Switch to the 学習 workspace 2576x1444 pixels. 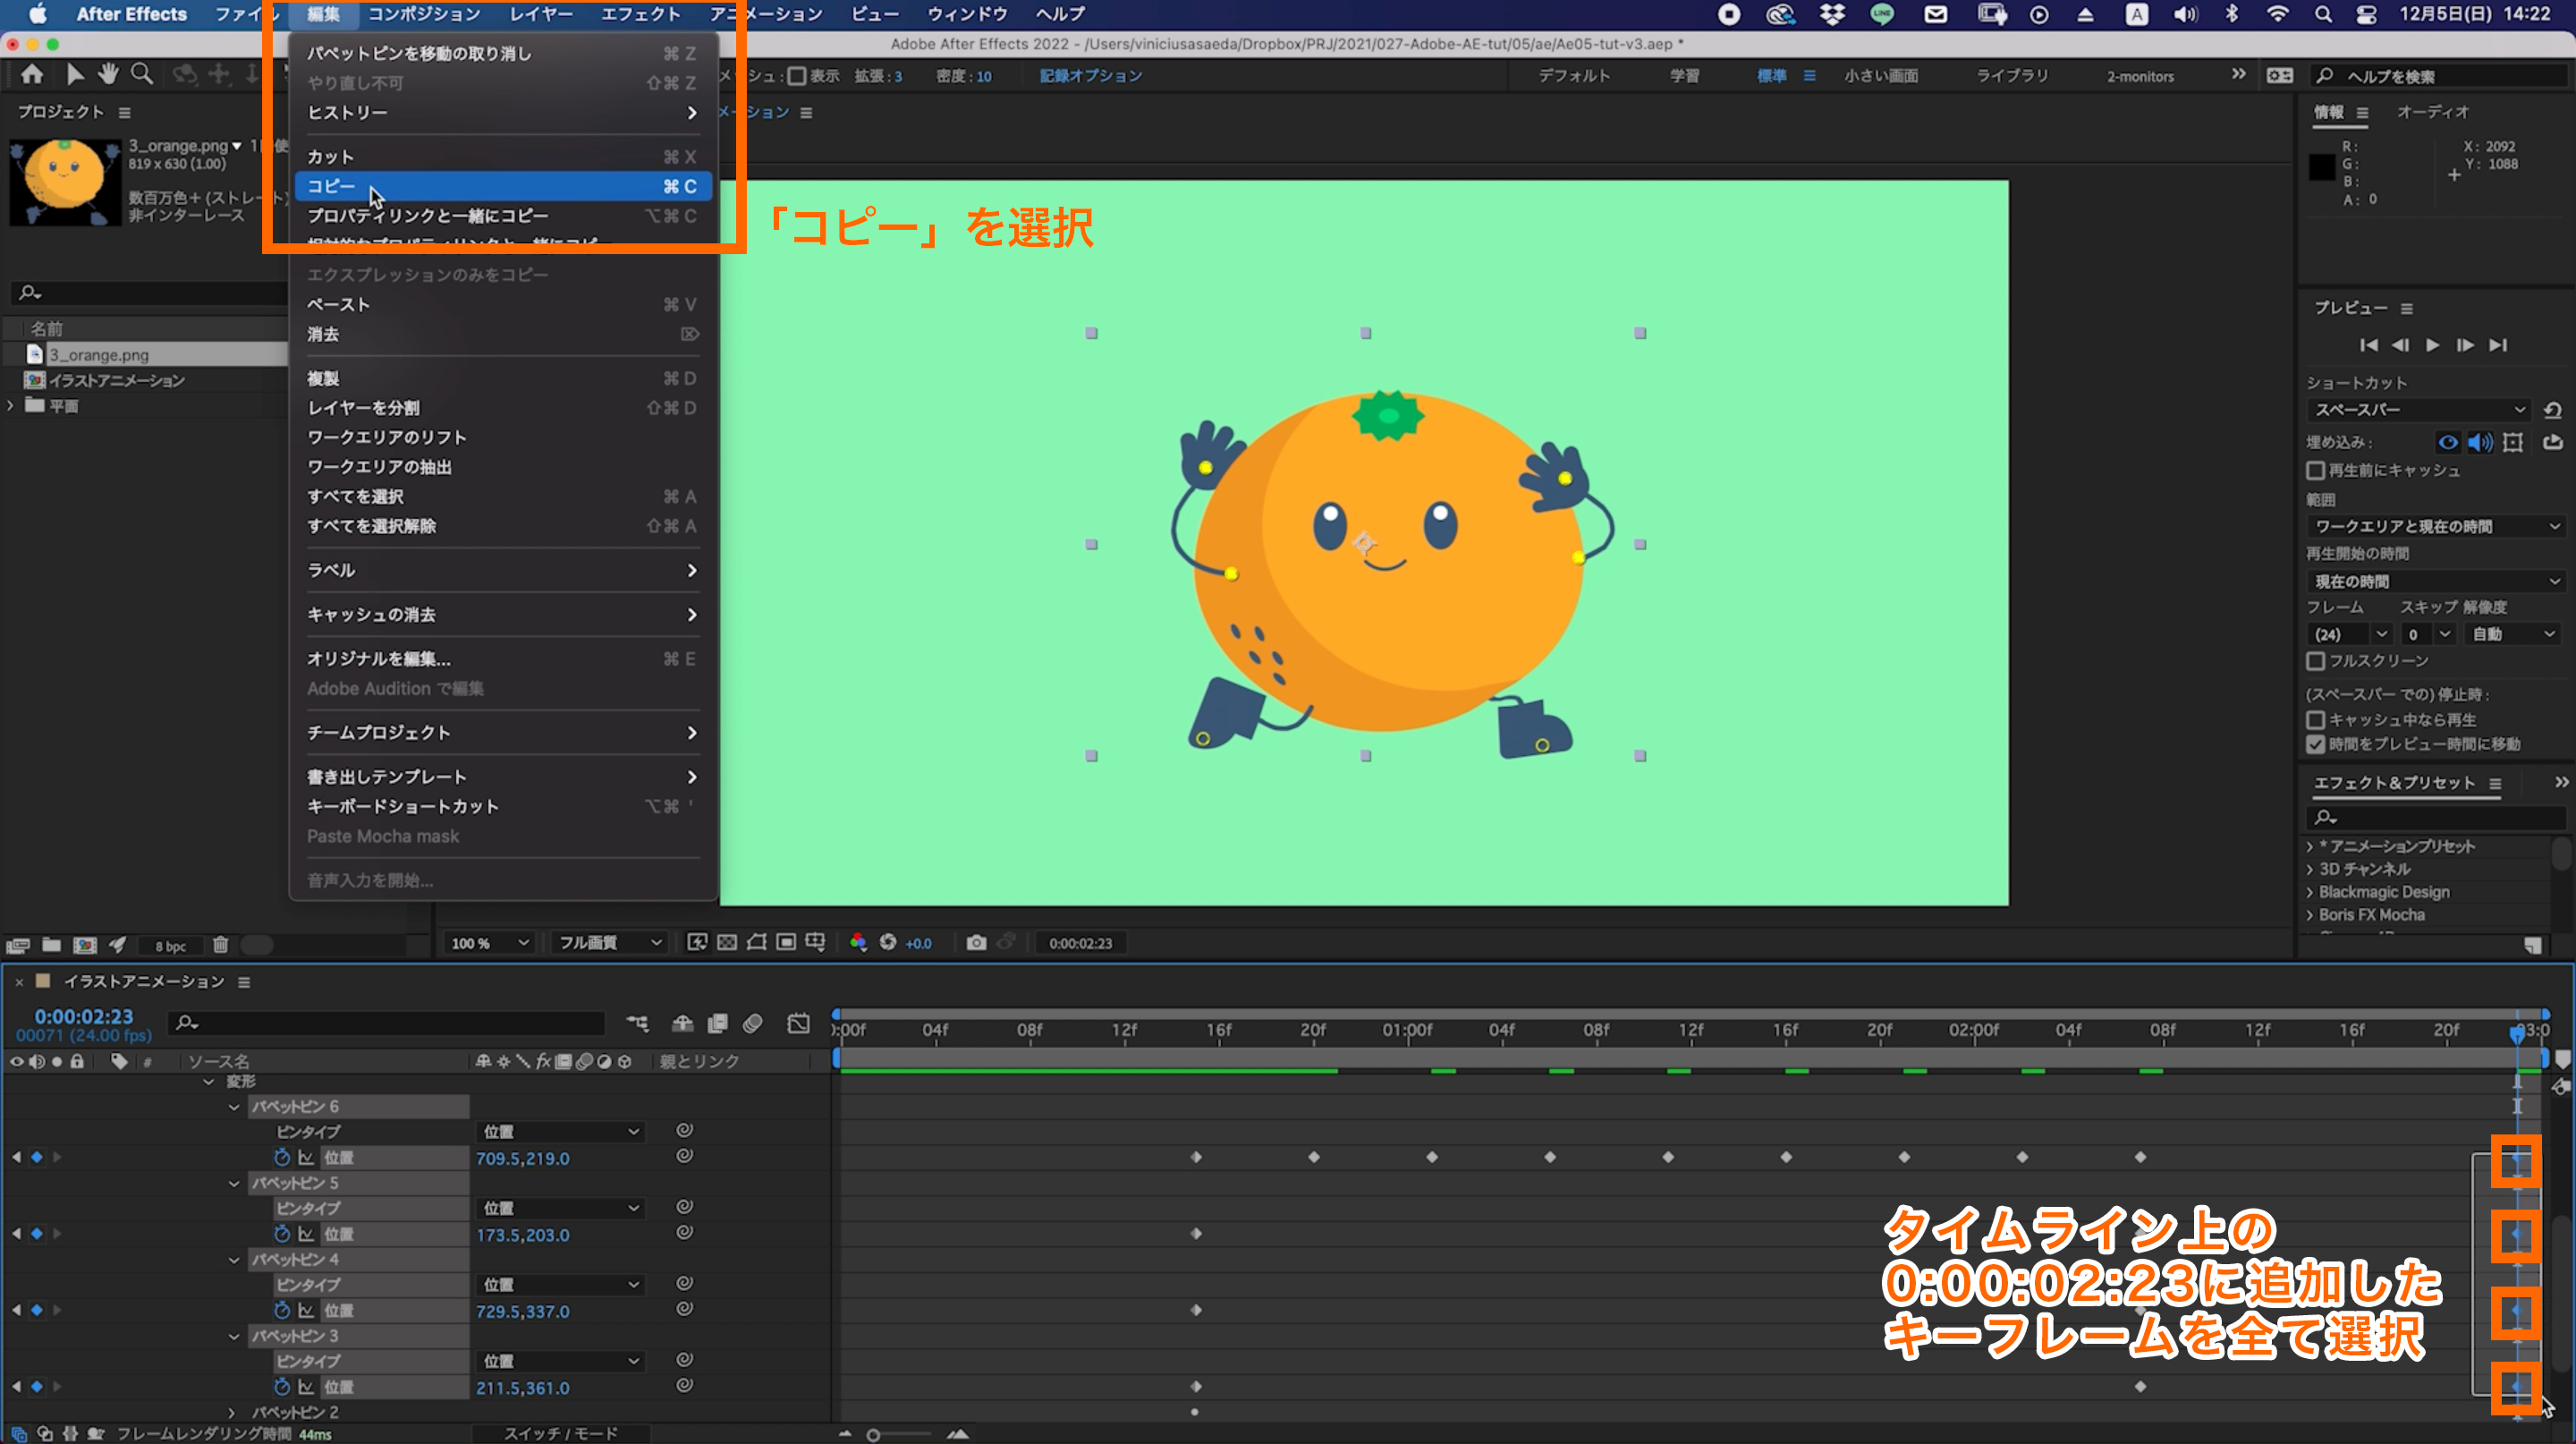coord(1684,76)
